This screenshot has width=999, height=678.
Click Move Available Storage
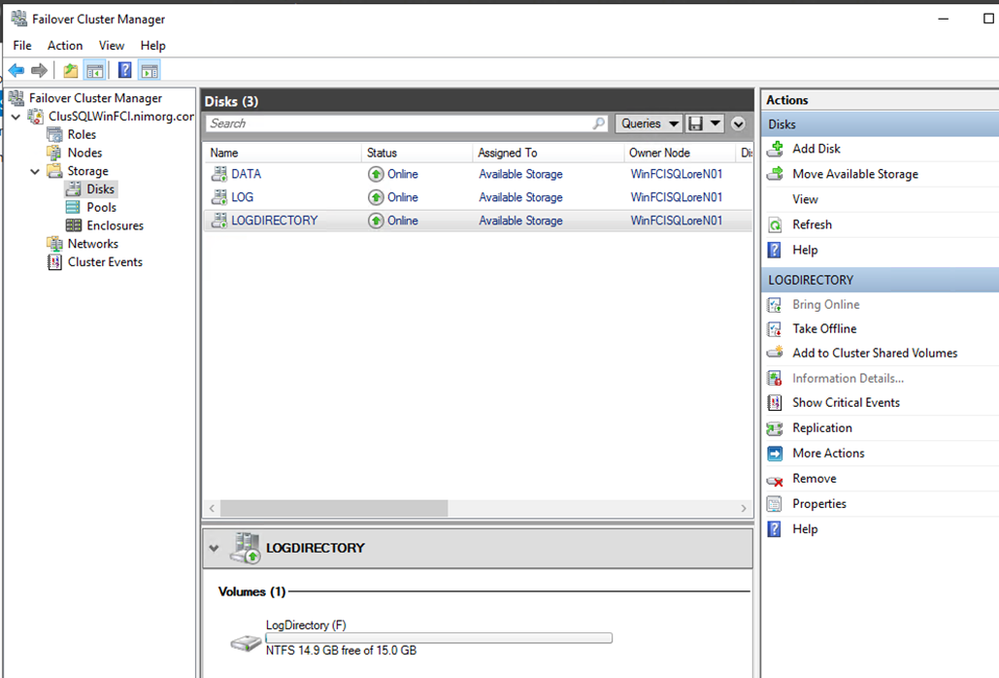point(854,174)
